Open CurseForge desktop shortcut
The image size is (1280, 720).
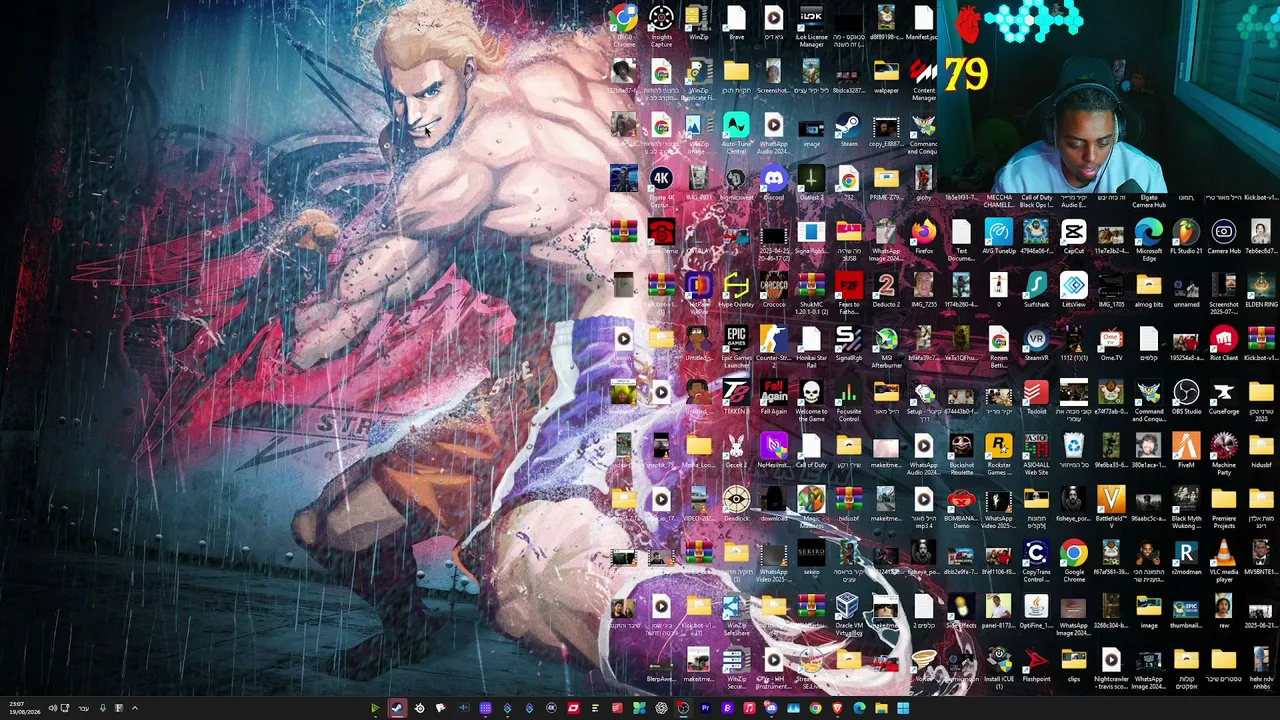click(1223, 399)
